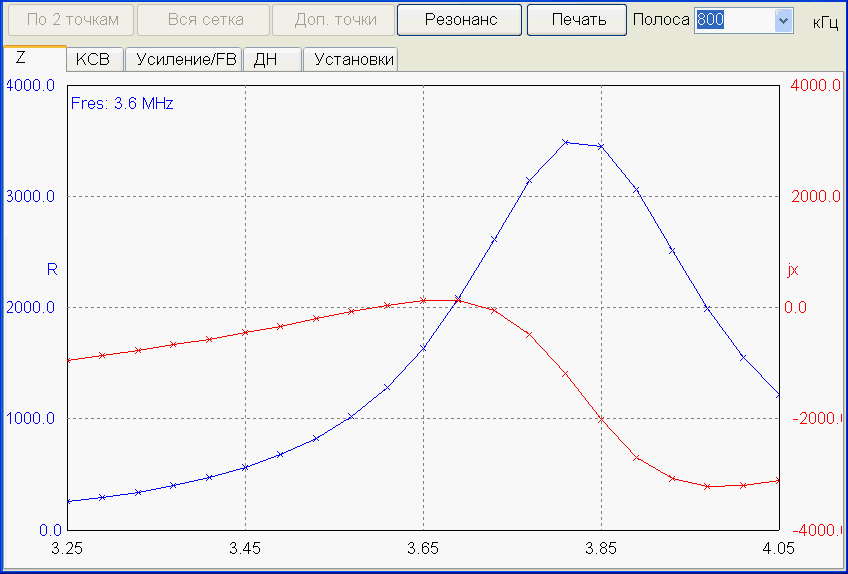
Task: Open the КСВ tab
Action: pyautogui.click(x=93, y=60)
